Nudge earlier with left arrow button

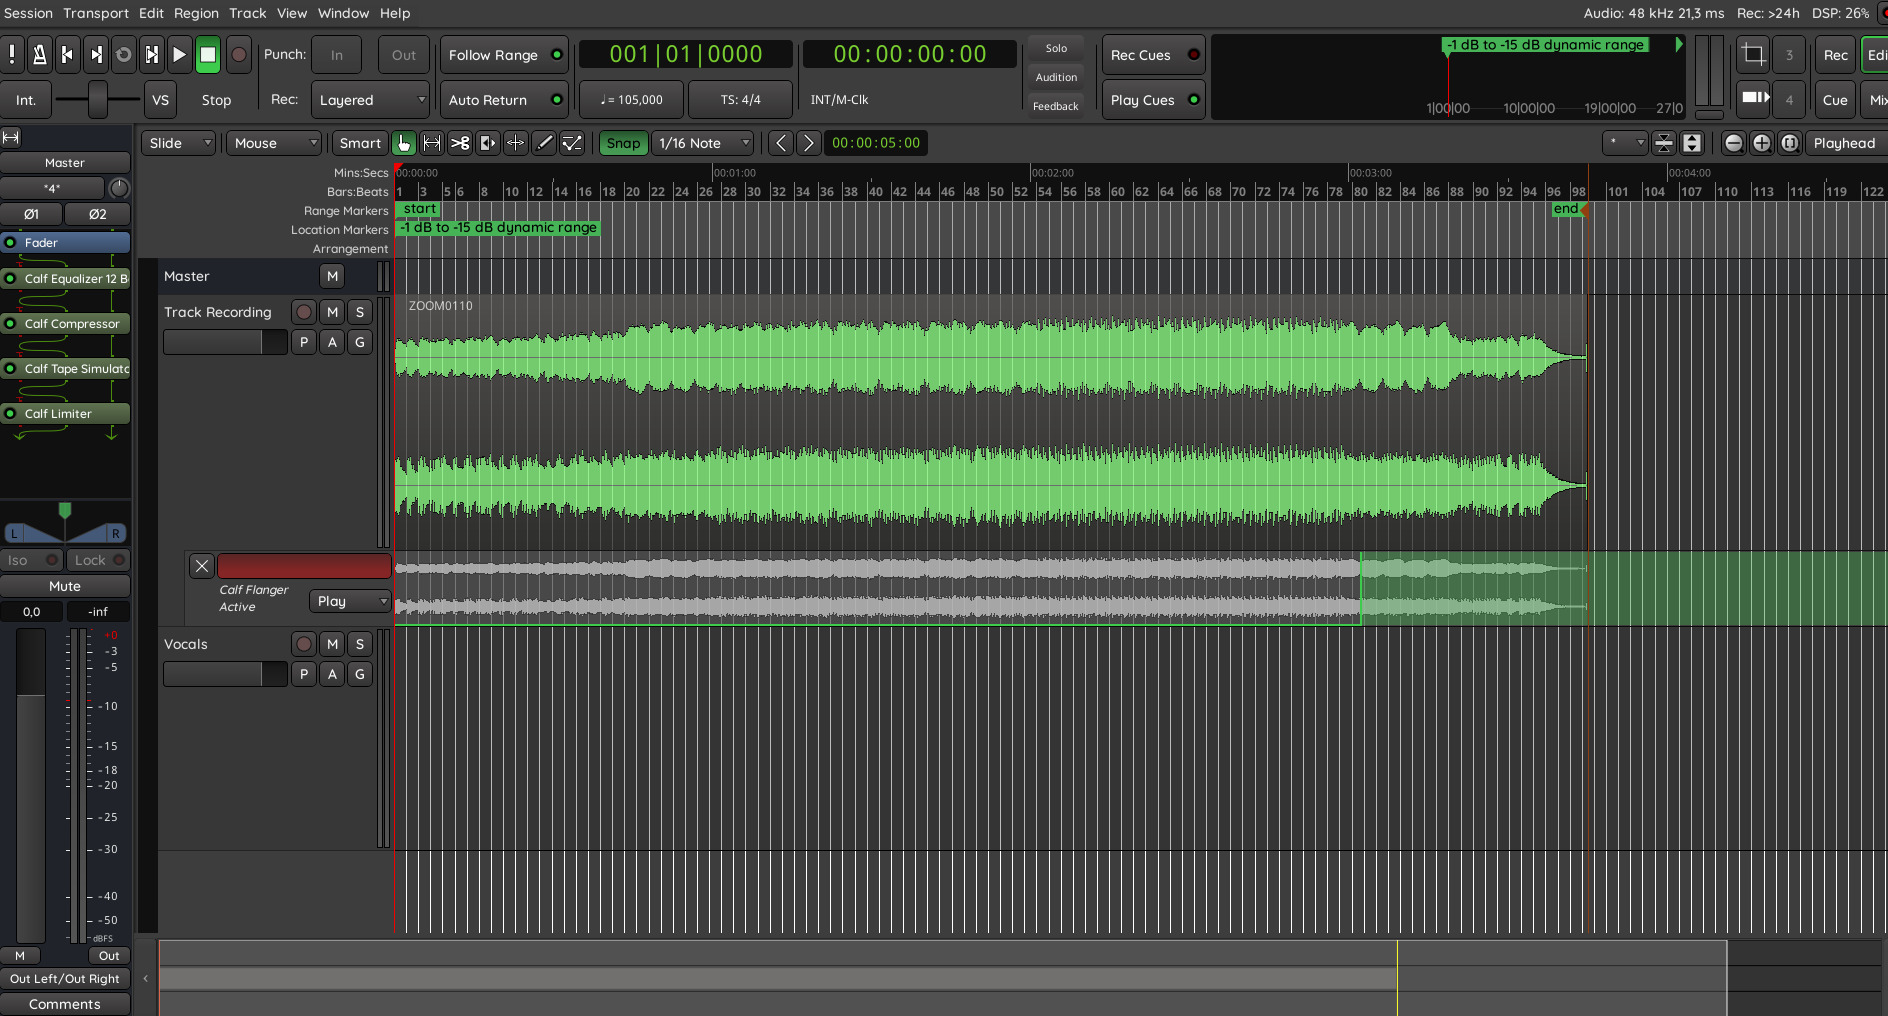pyautogui.click(x=781, y=143)
